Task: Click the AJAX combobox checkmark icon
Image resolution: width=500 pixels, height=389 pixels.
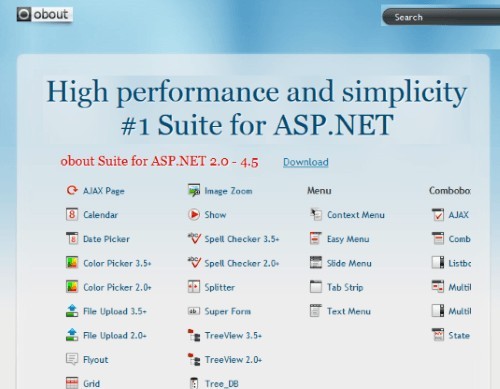Action: [x=438, y=214]
